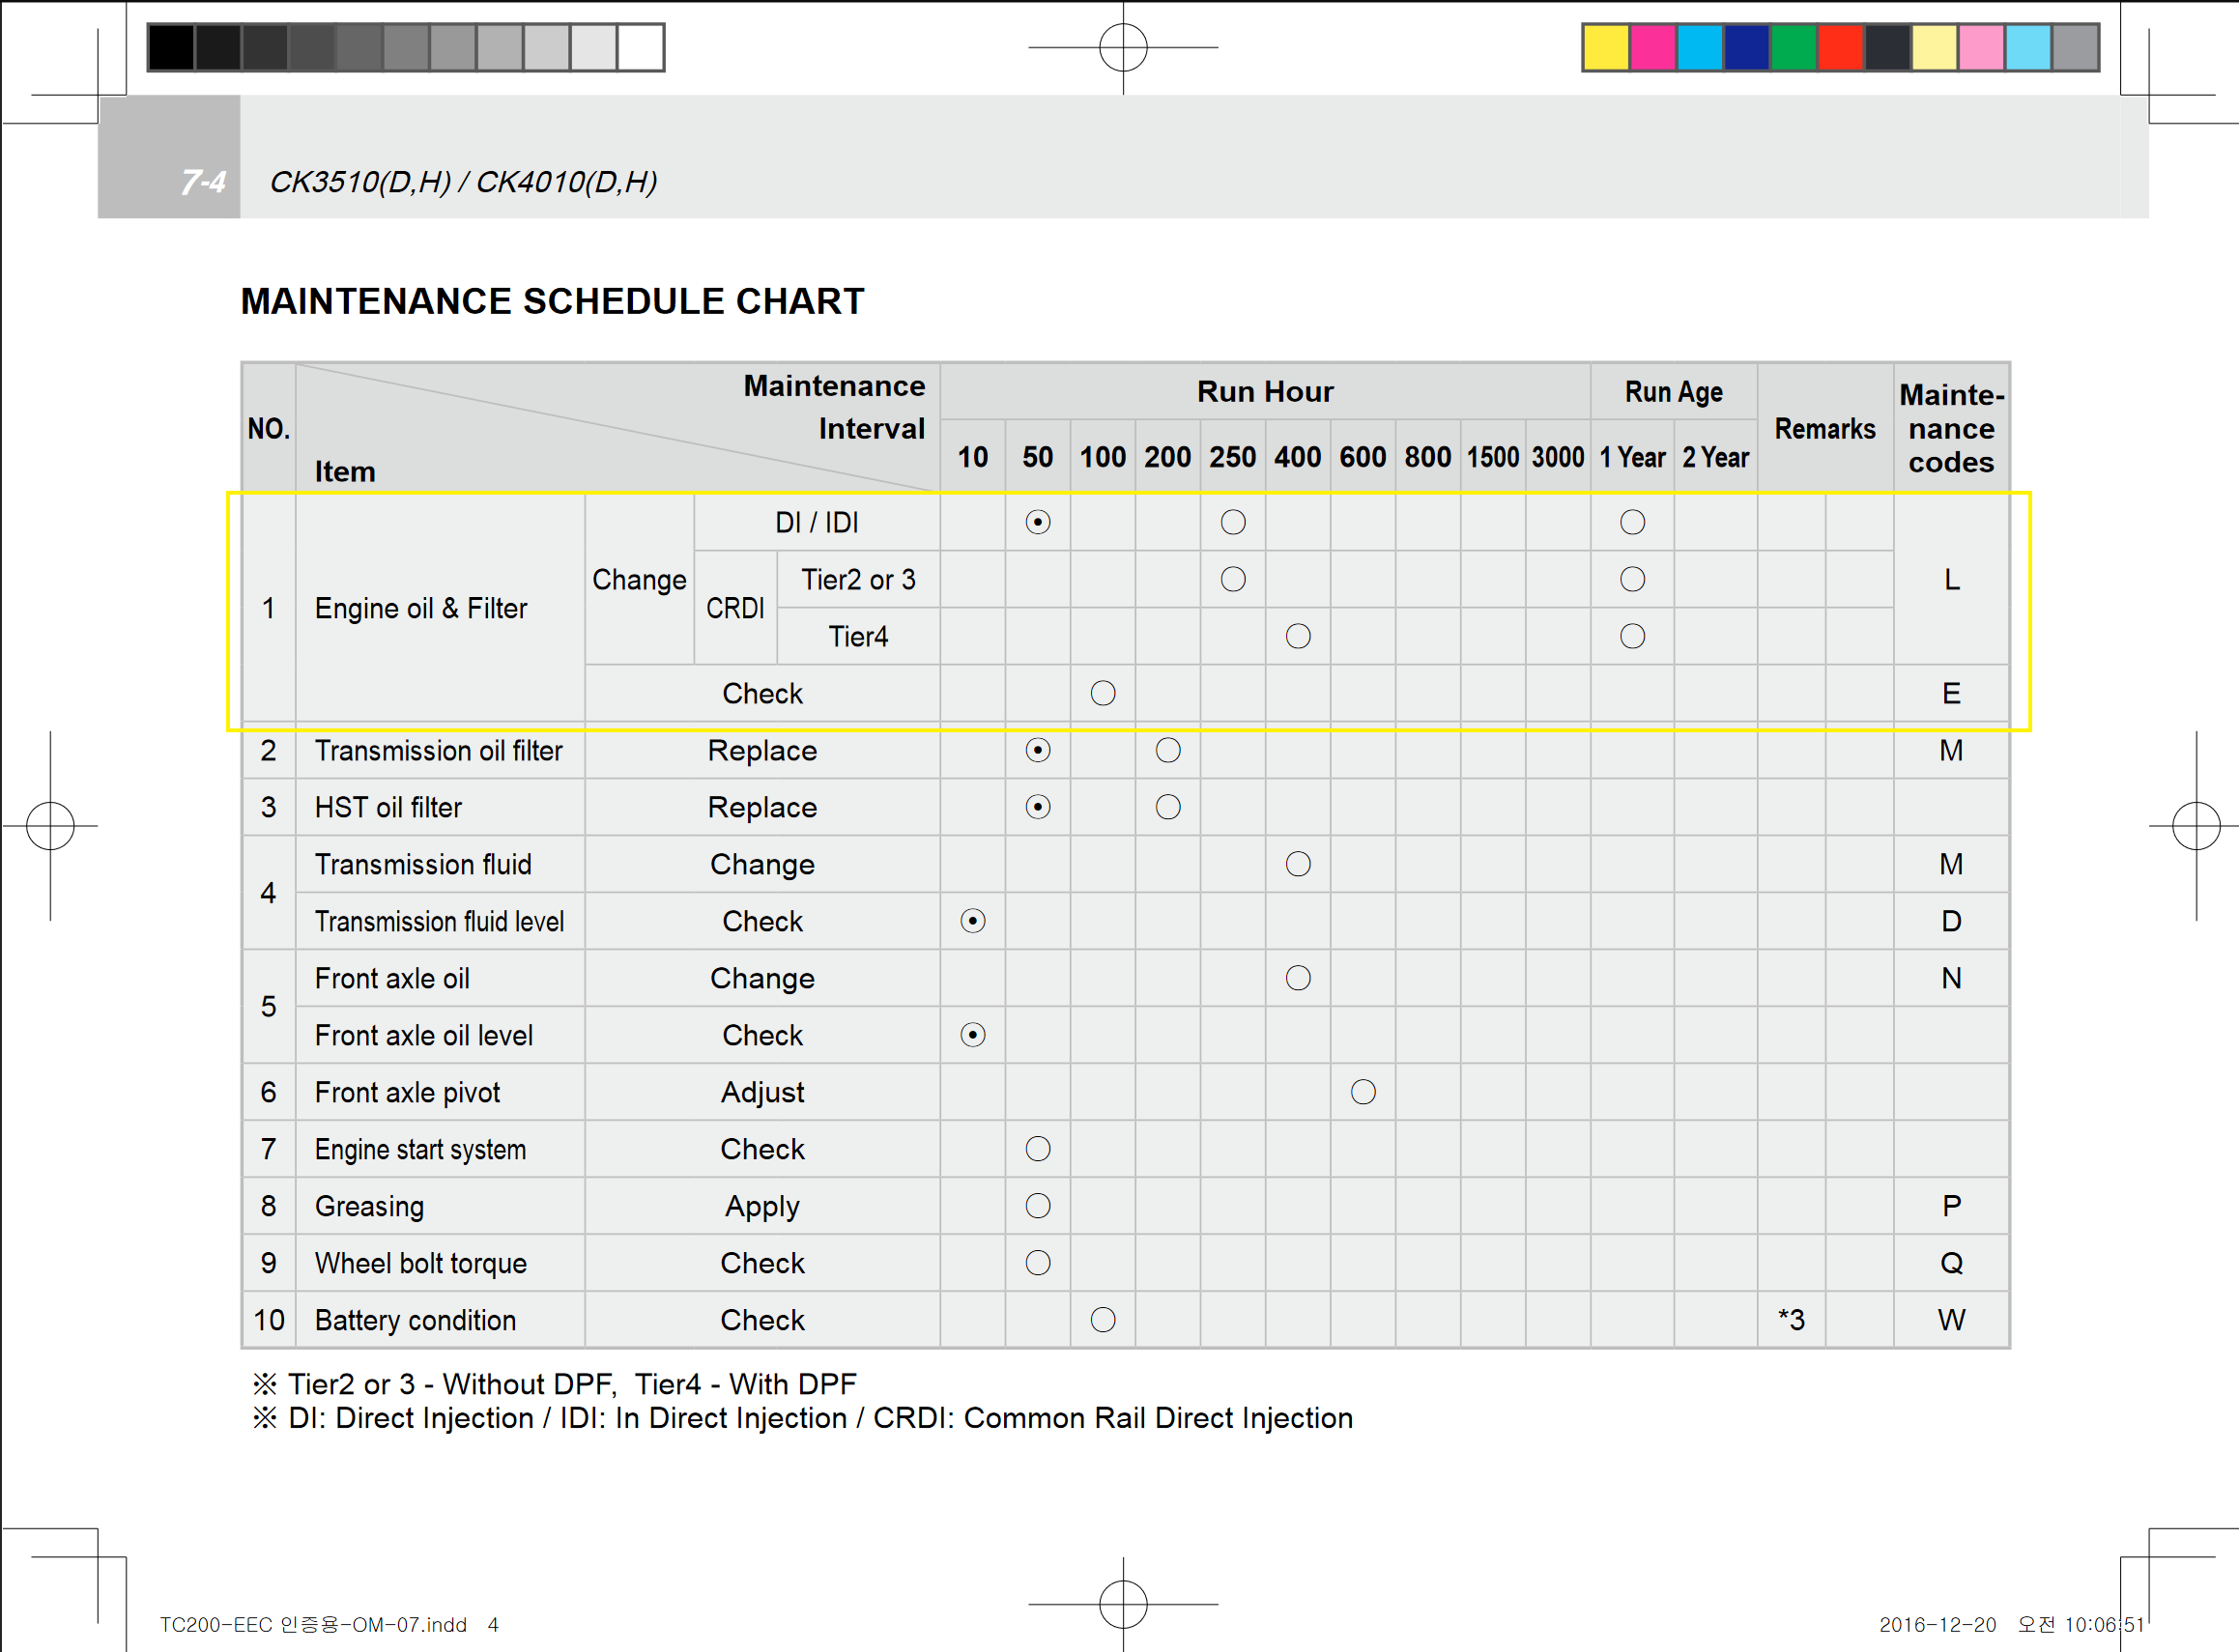Click the magenta swatch in the color bar

(1653, 47)
